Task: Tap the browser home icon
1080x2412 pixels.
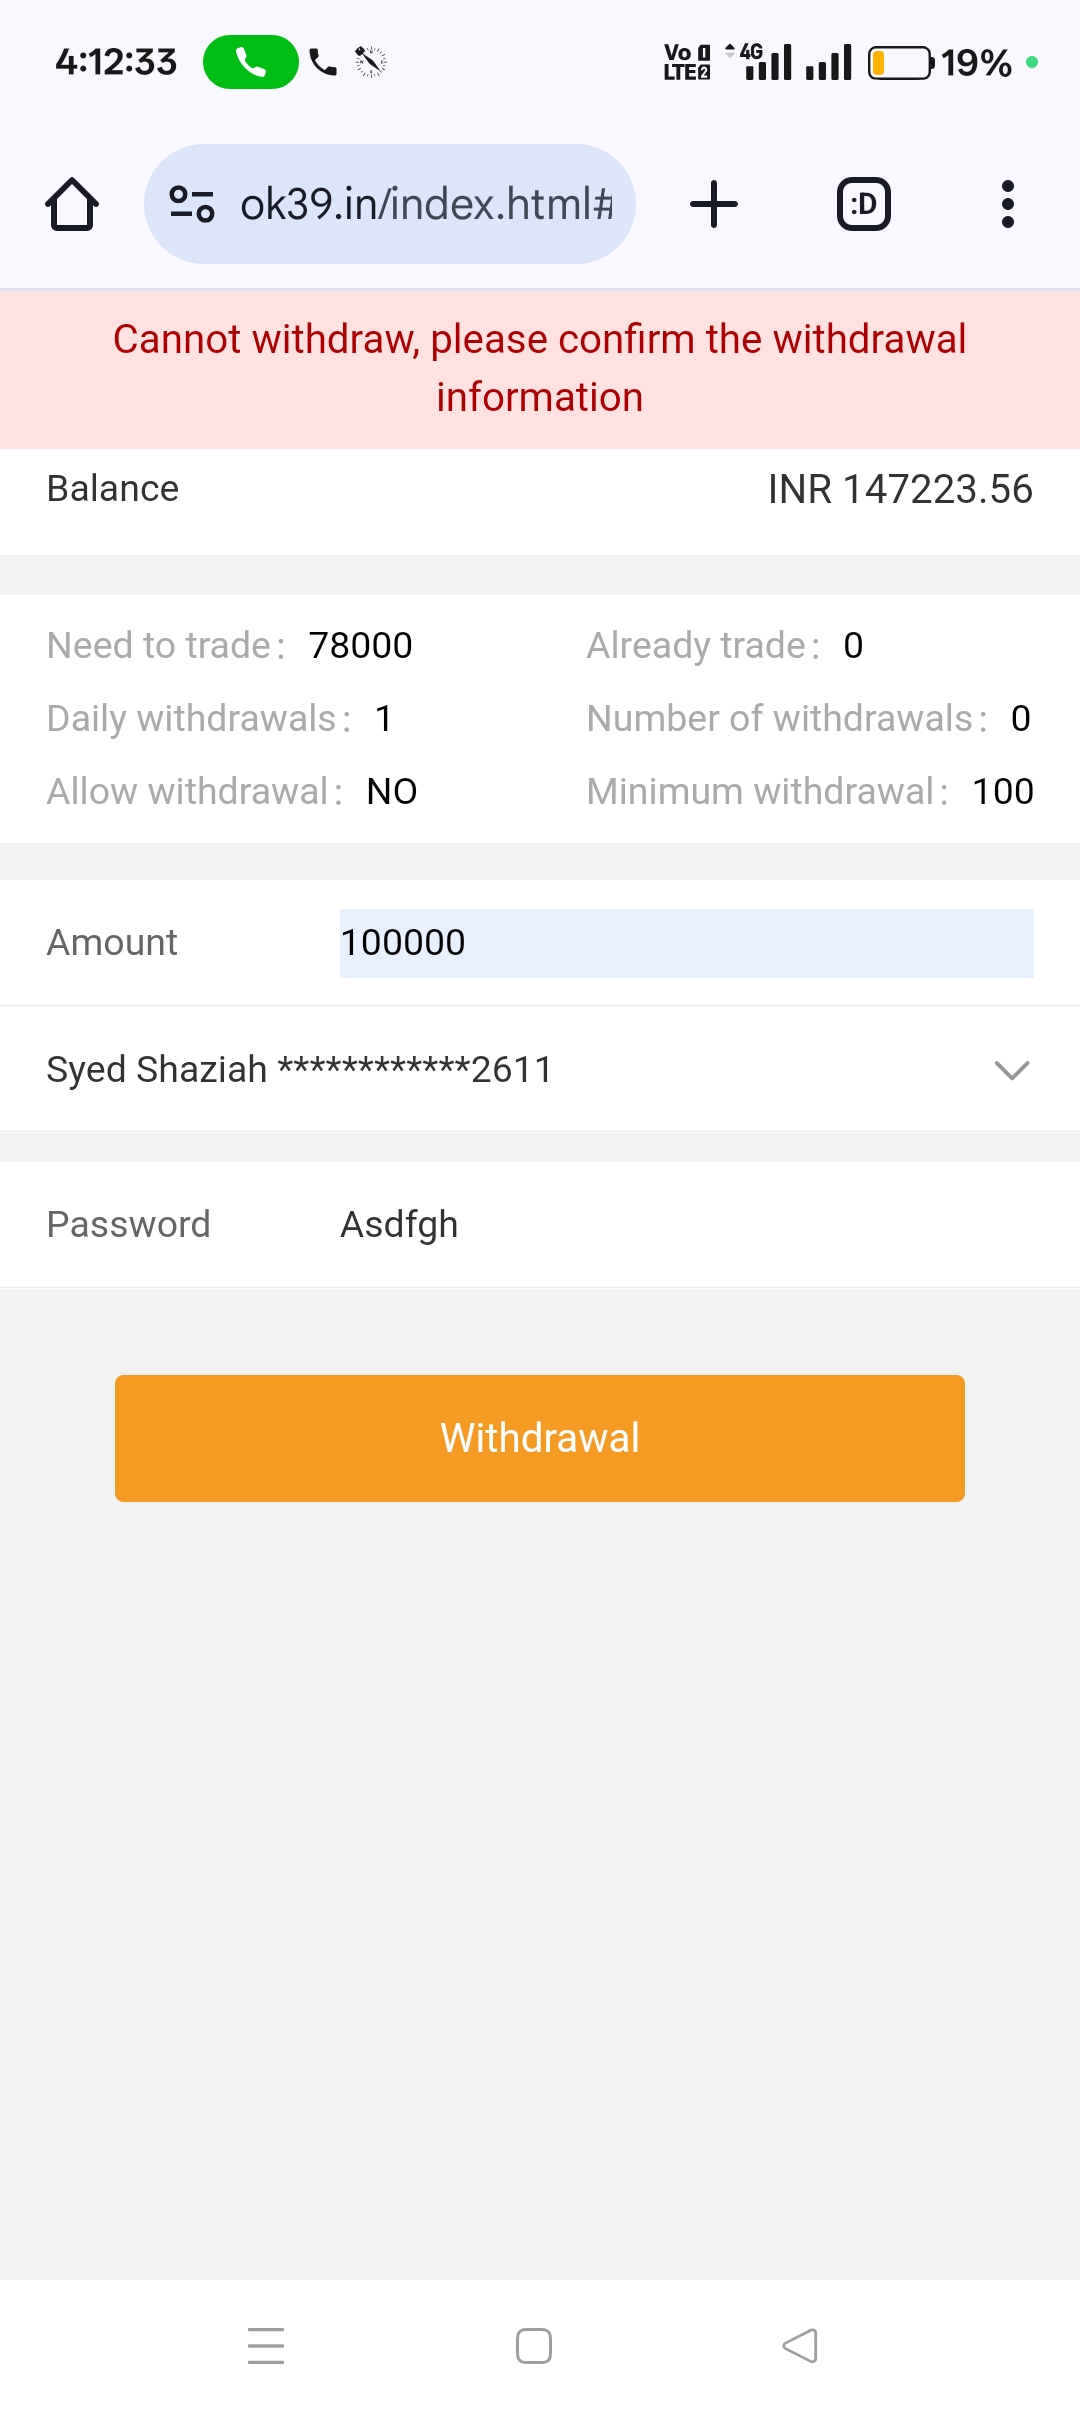Action: pyautogui.click(x=72, y=205)
